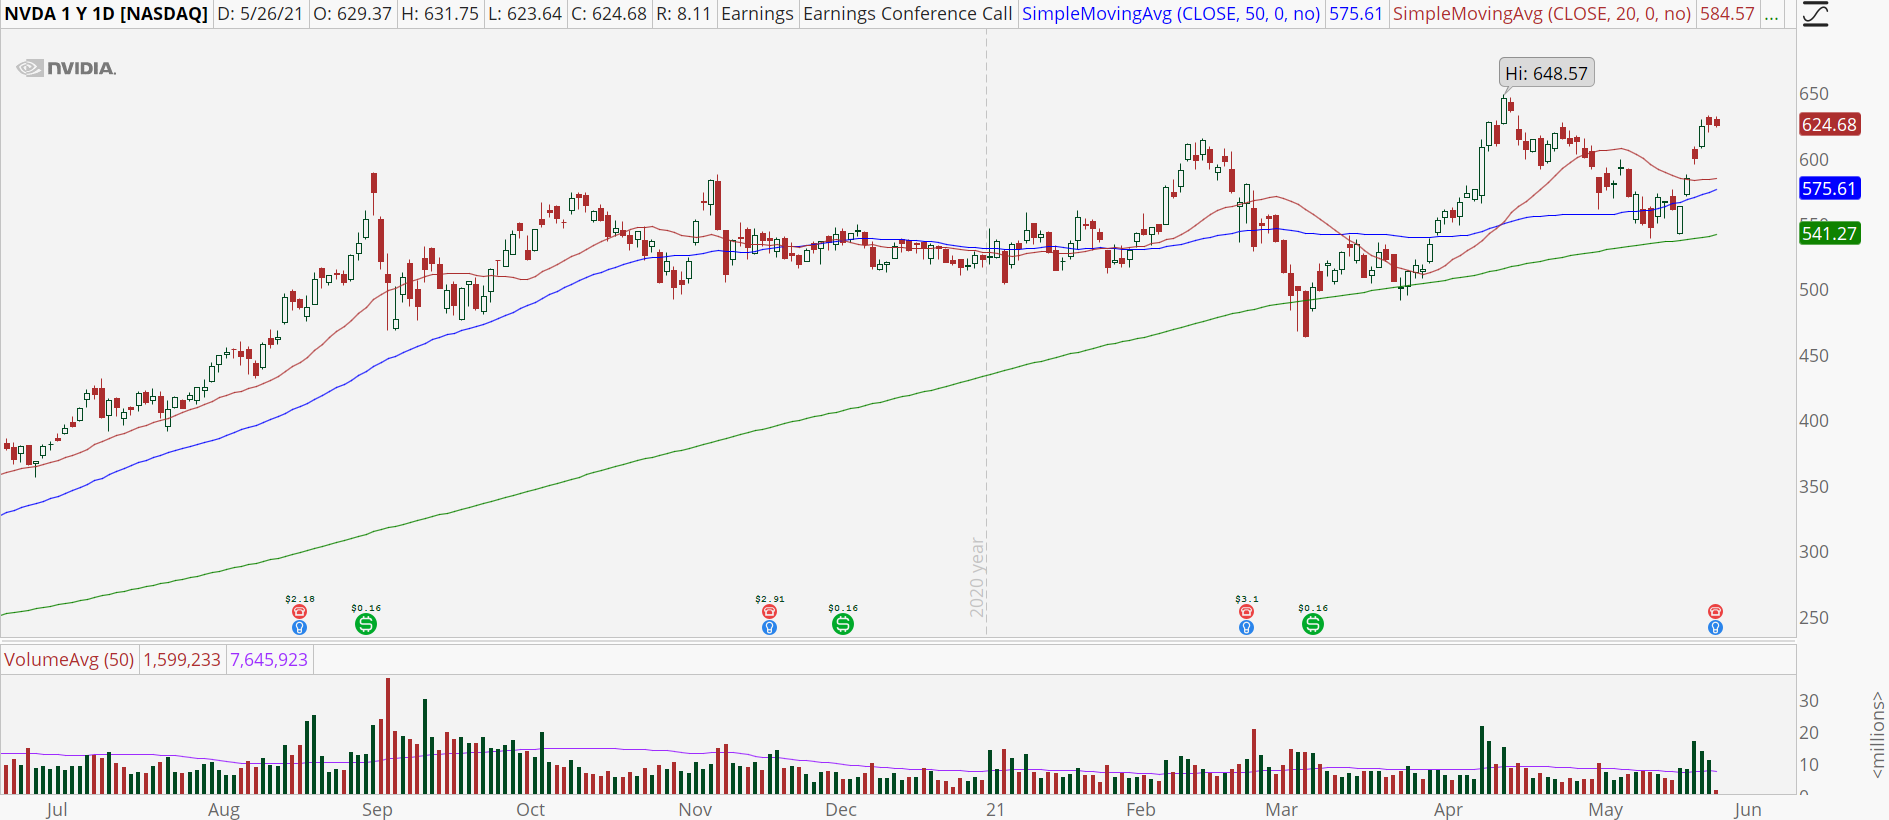
Task: Click the 650 price axis label
Action: coord(1814,93)
